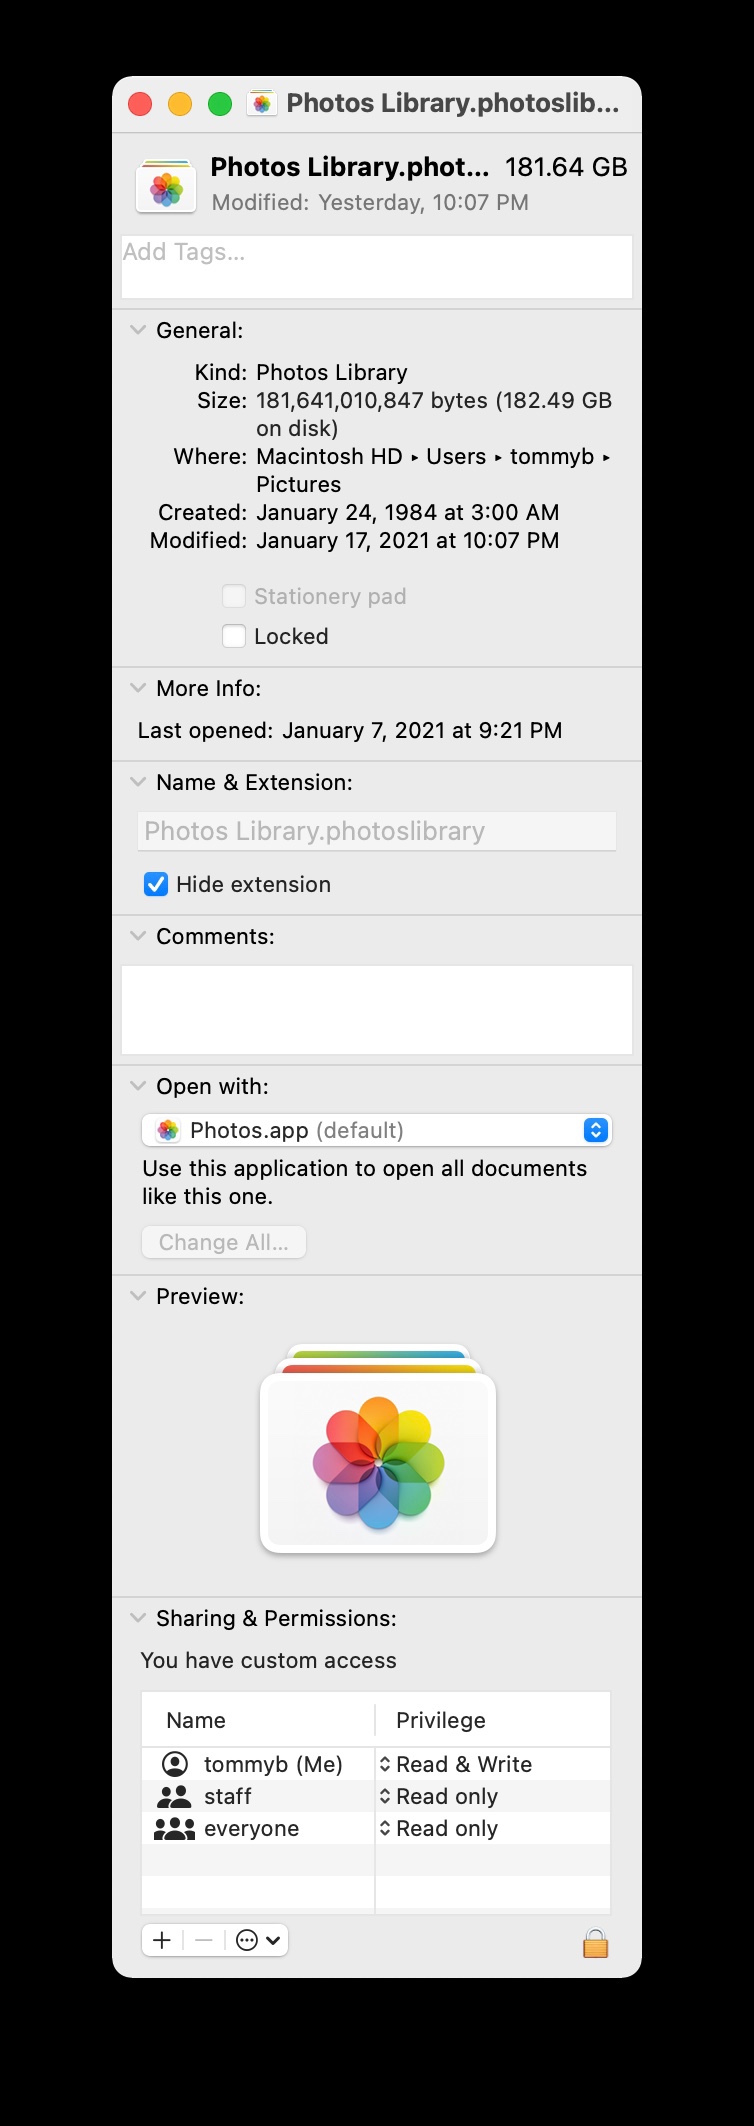Uncheck Hide extension checkbox
The width and height of the screenshot is (754, 2126).
click(156, 884)
